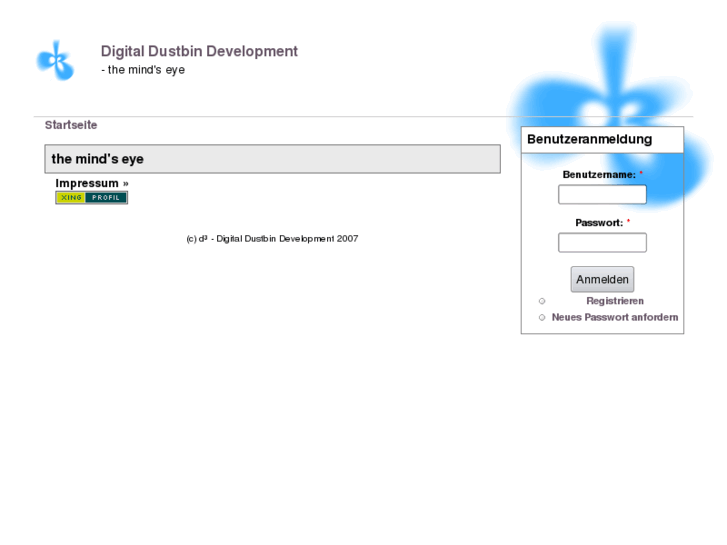Click the Benutzername: label
The image size is (727, 545).
click(x=599, y=175)
